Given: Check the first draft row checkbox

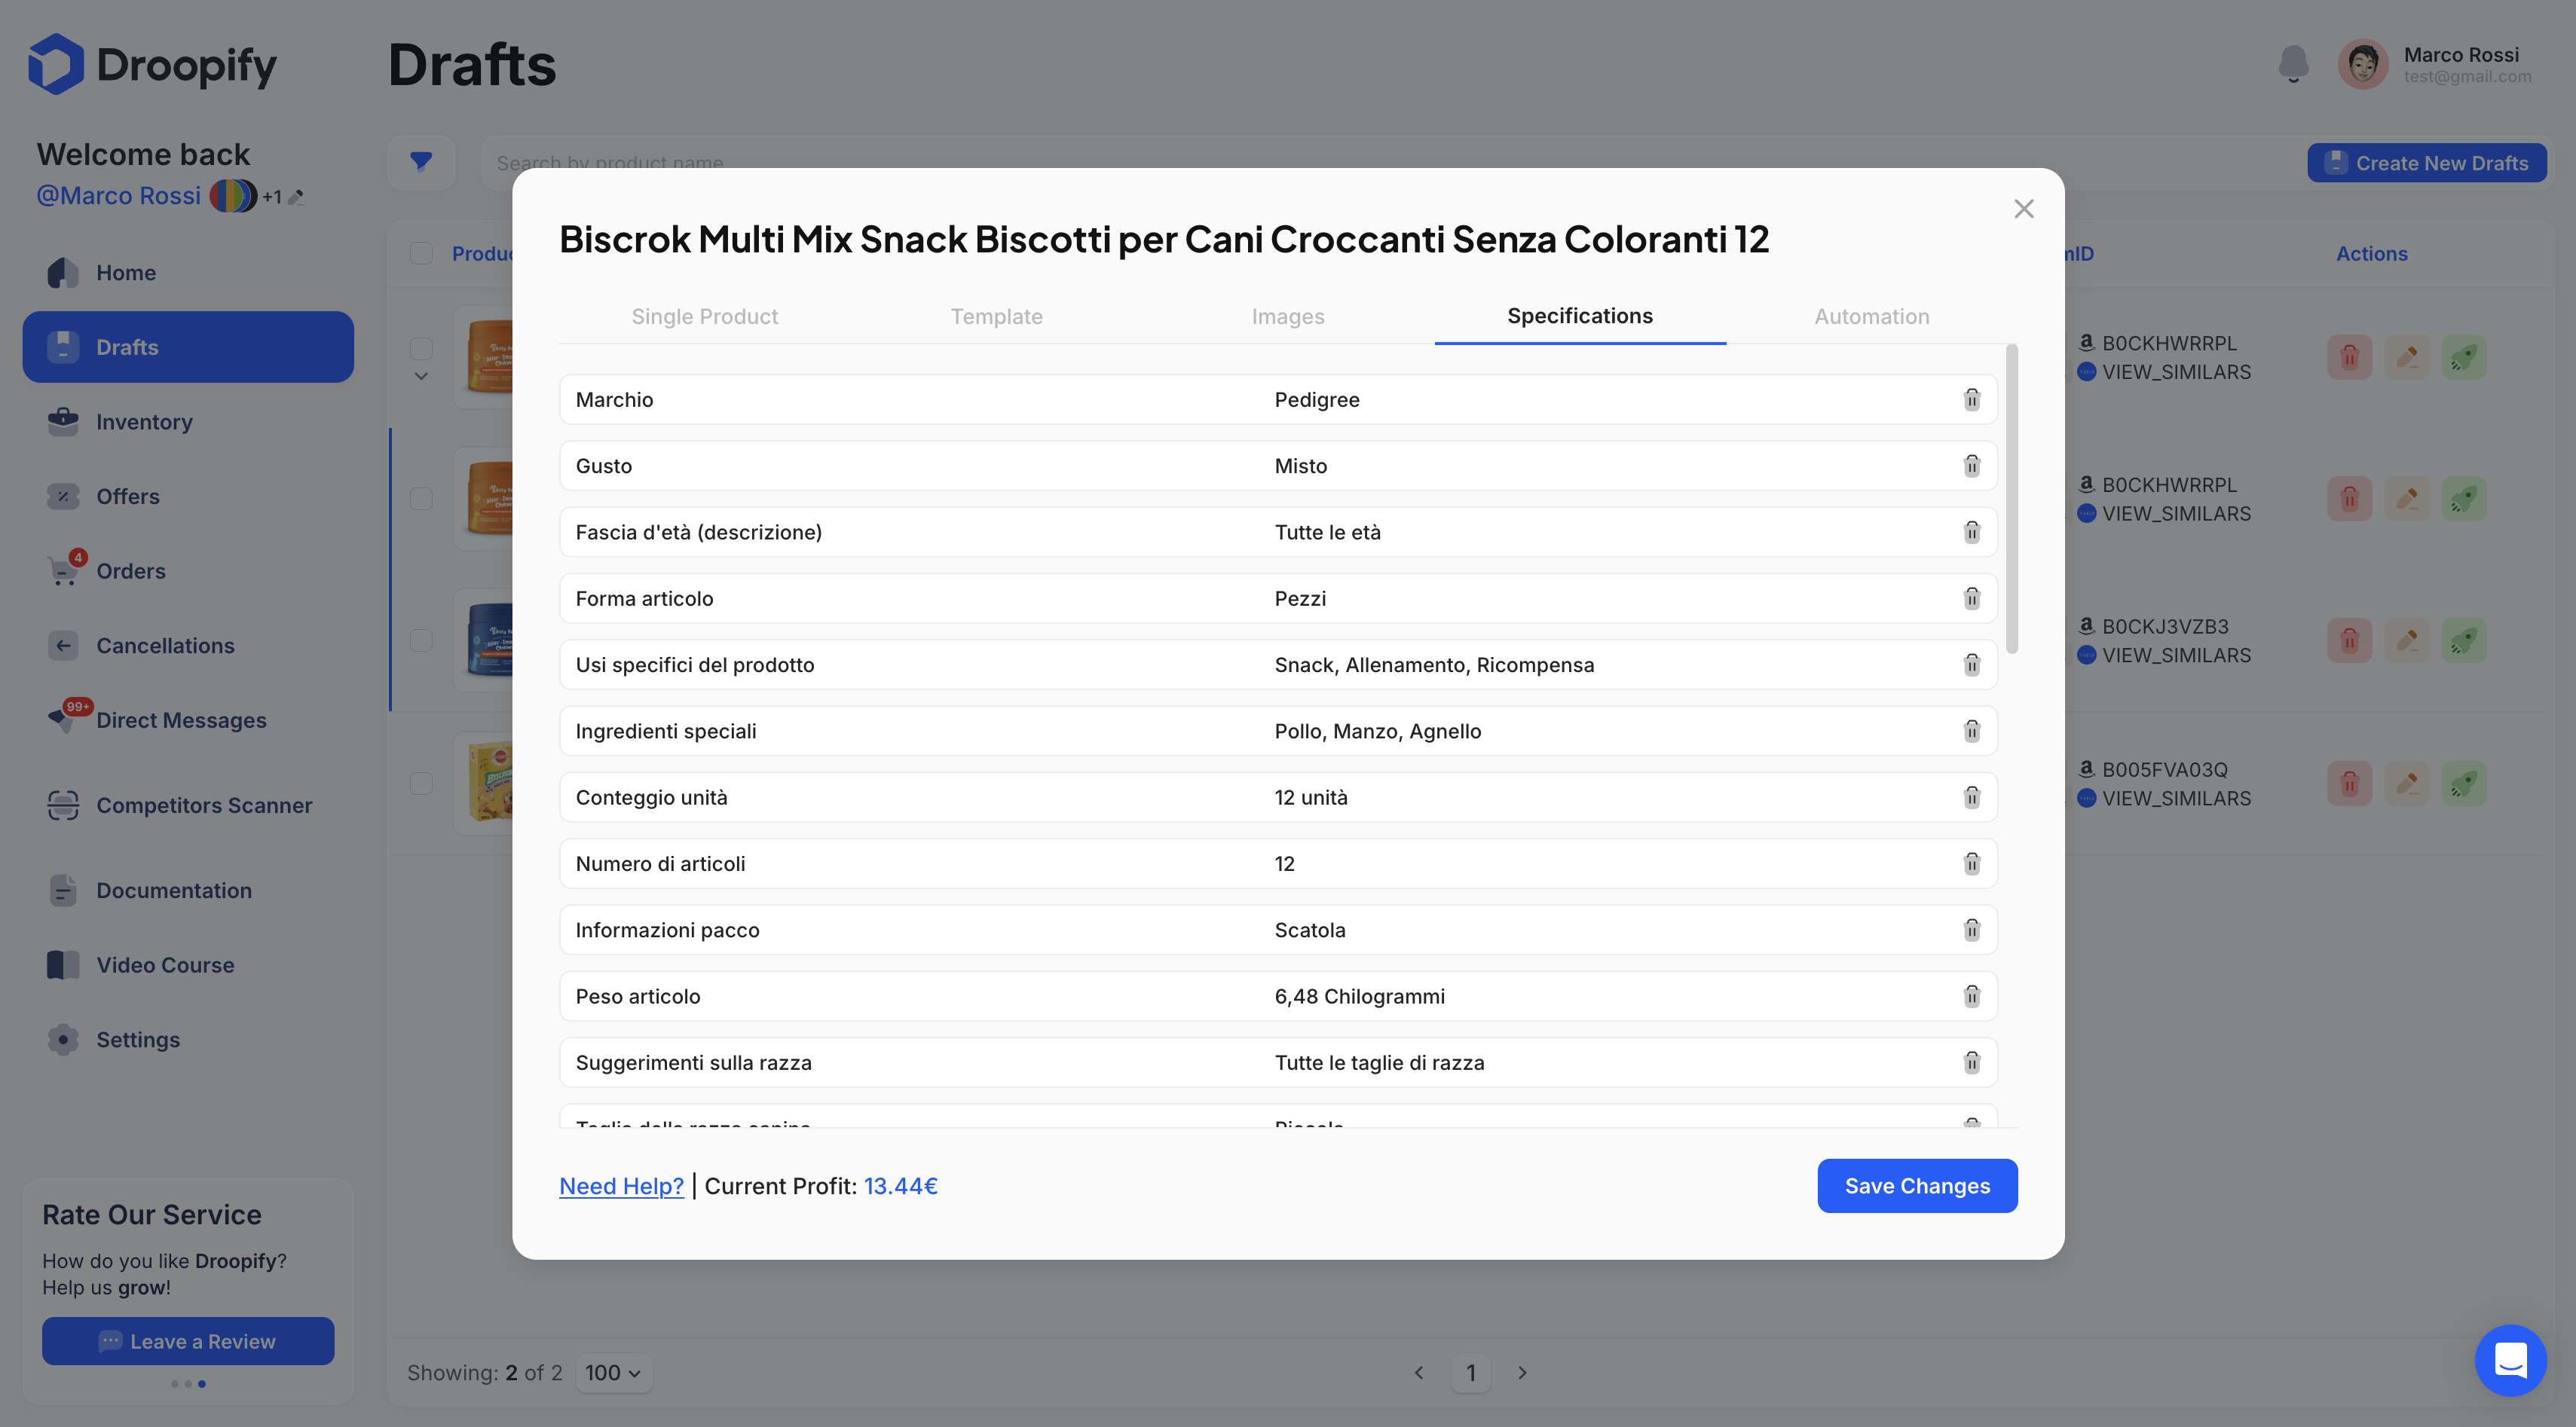Looking at the screenshot, I should tap(421, 348).
